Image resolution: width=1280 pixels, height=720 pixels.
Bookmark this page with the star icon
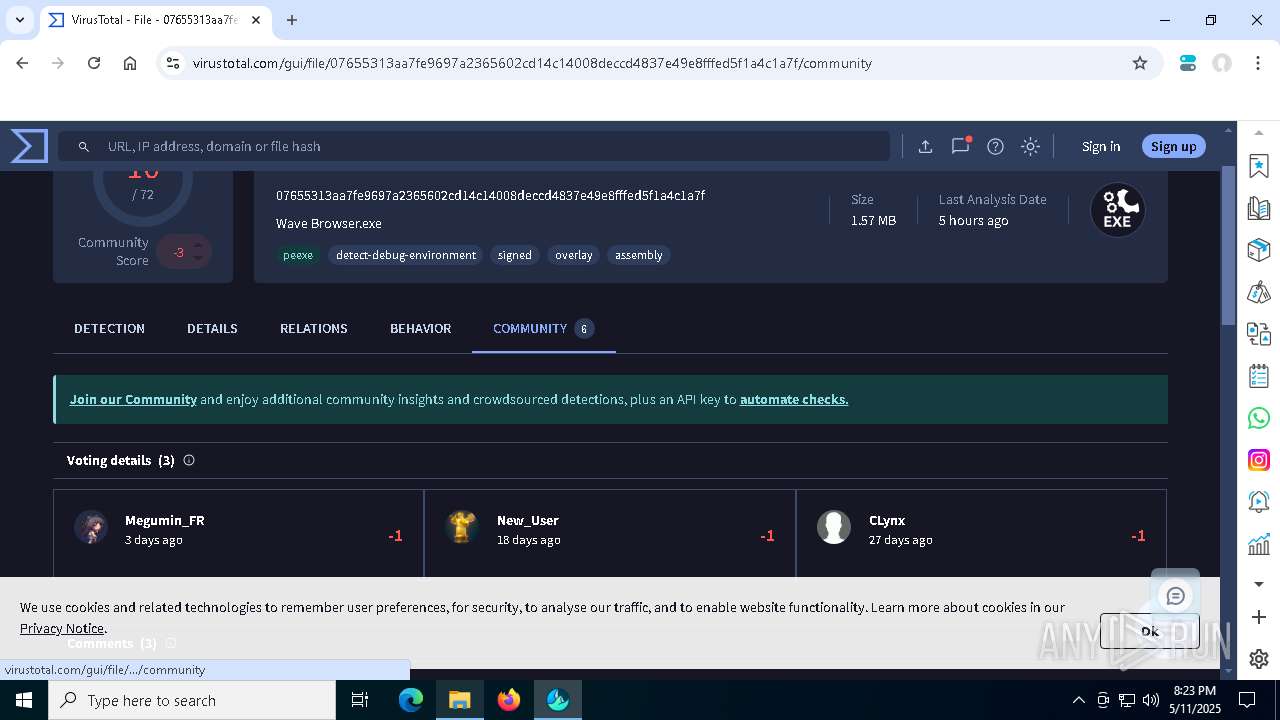tap(1140, 63)
